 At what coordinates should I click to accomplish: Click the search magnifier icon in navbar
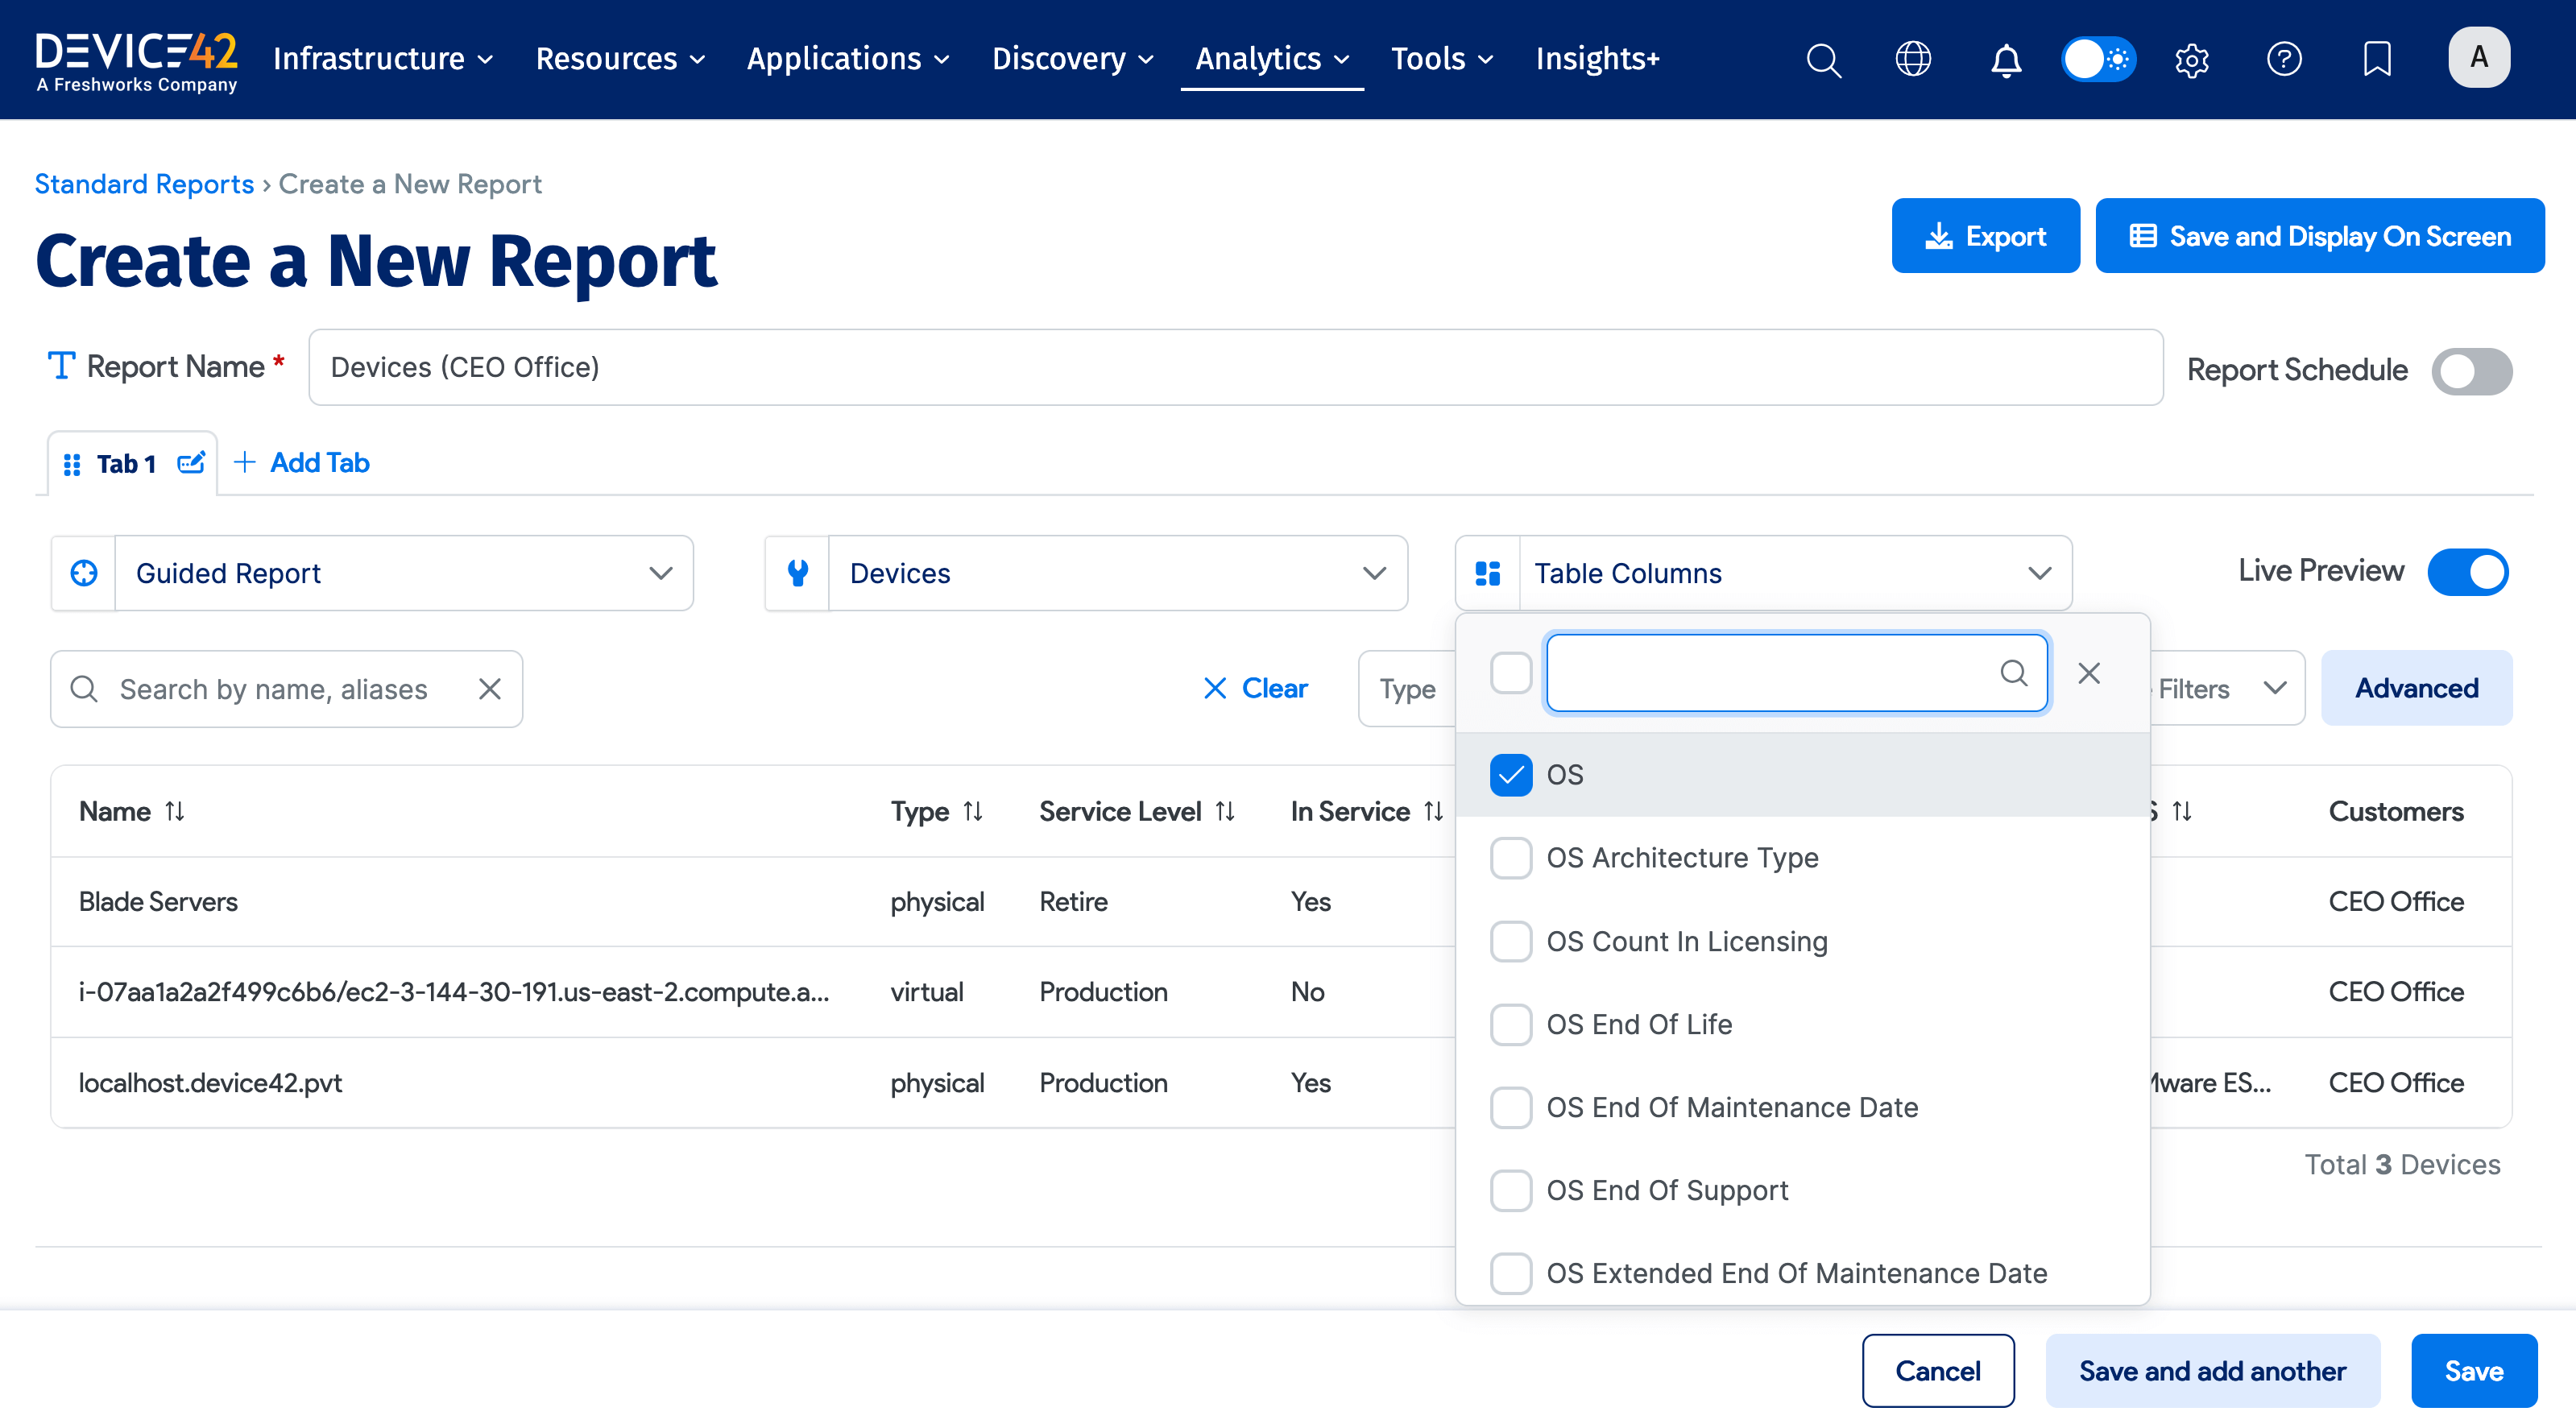tap(1823, 60)
